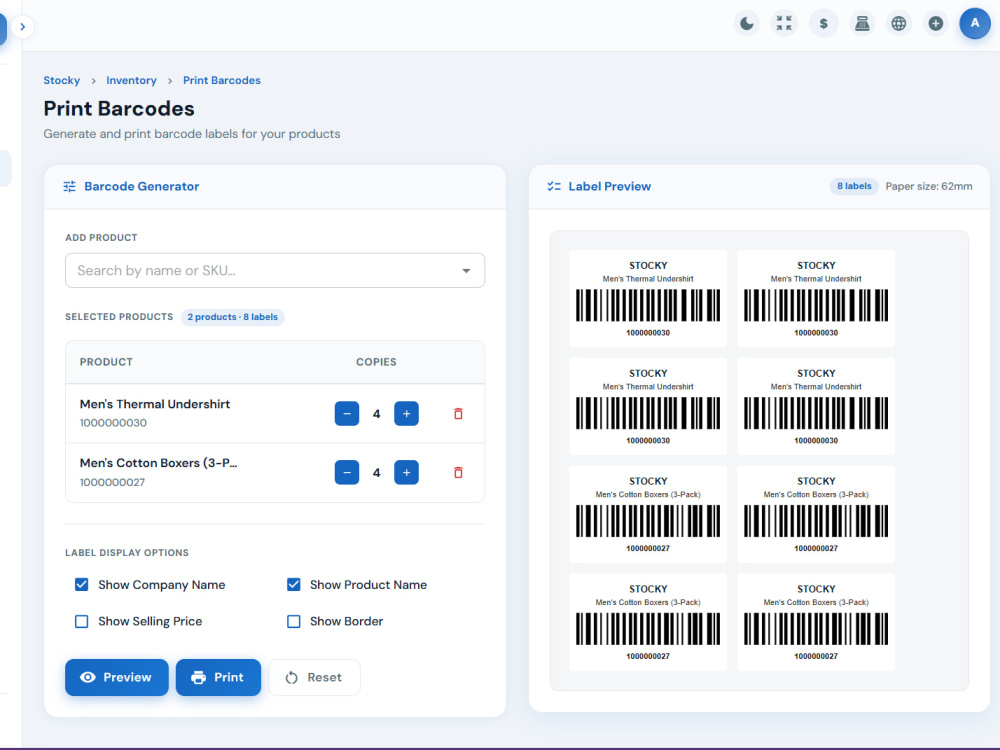Delete Men's Cotton Boxers row
Image resolution: width=1000 pixels, height=750 pixels.
[x=458, y=473]
